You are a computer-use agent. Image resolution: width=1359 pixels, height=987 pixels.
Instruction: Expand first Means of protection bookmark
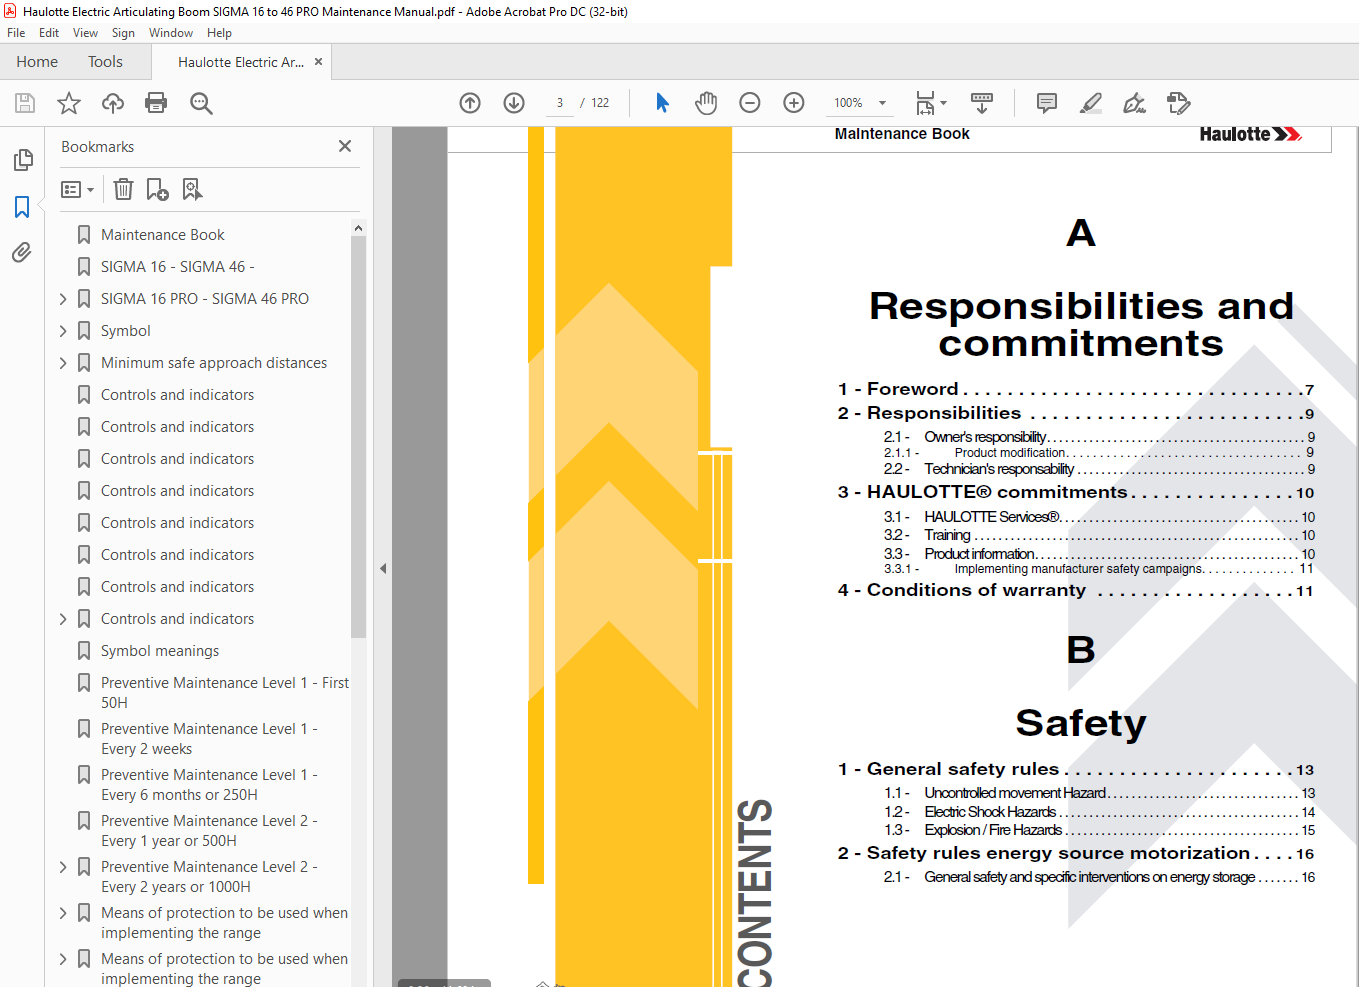pyautogui.click(x=63, y=913)
